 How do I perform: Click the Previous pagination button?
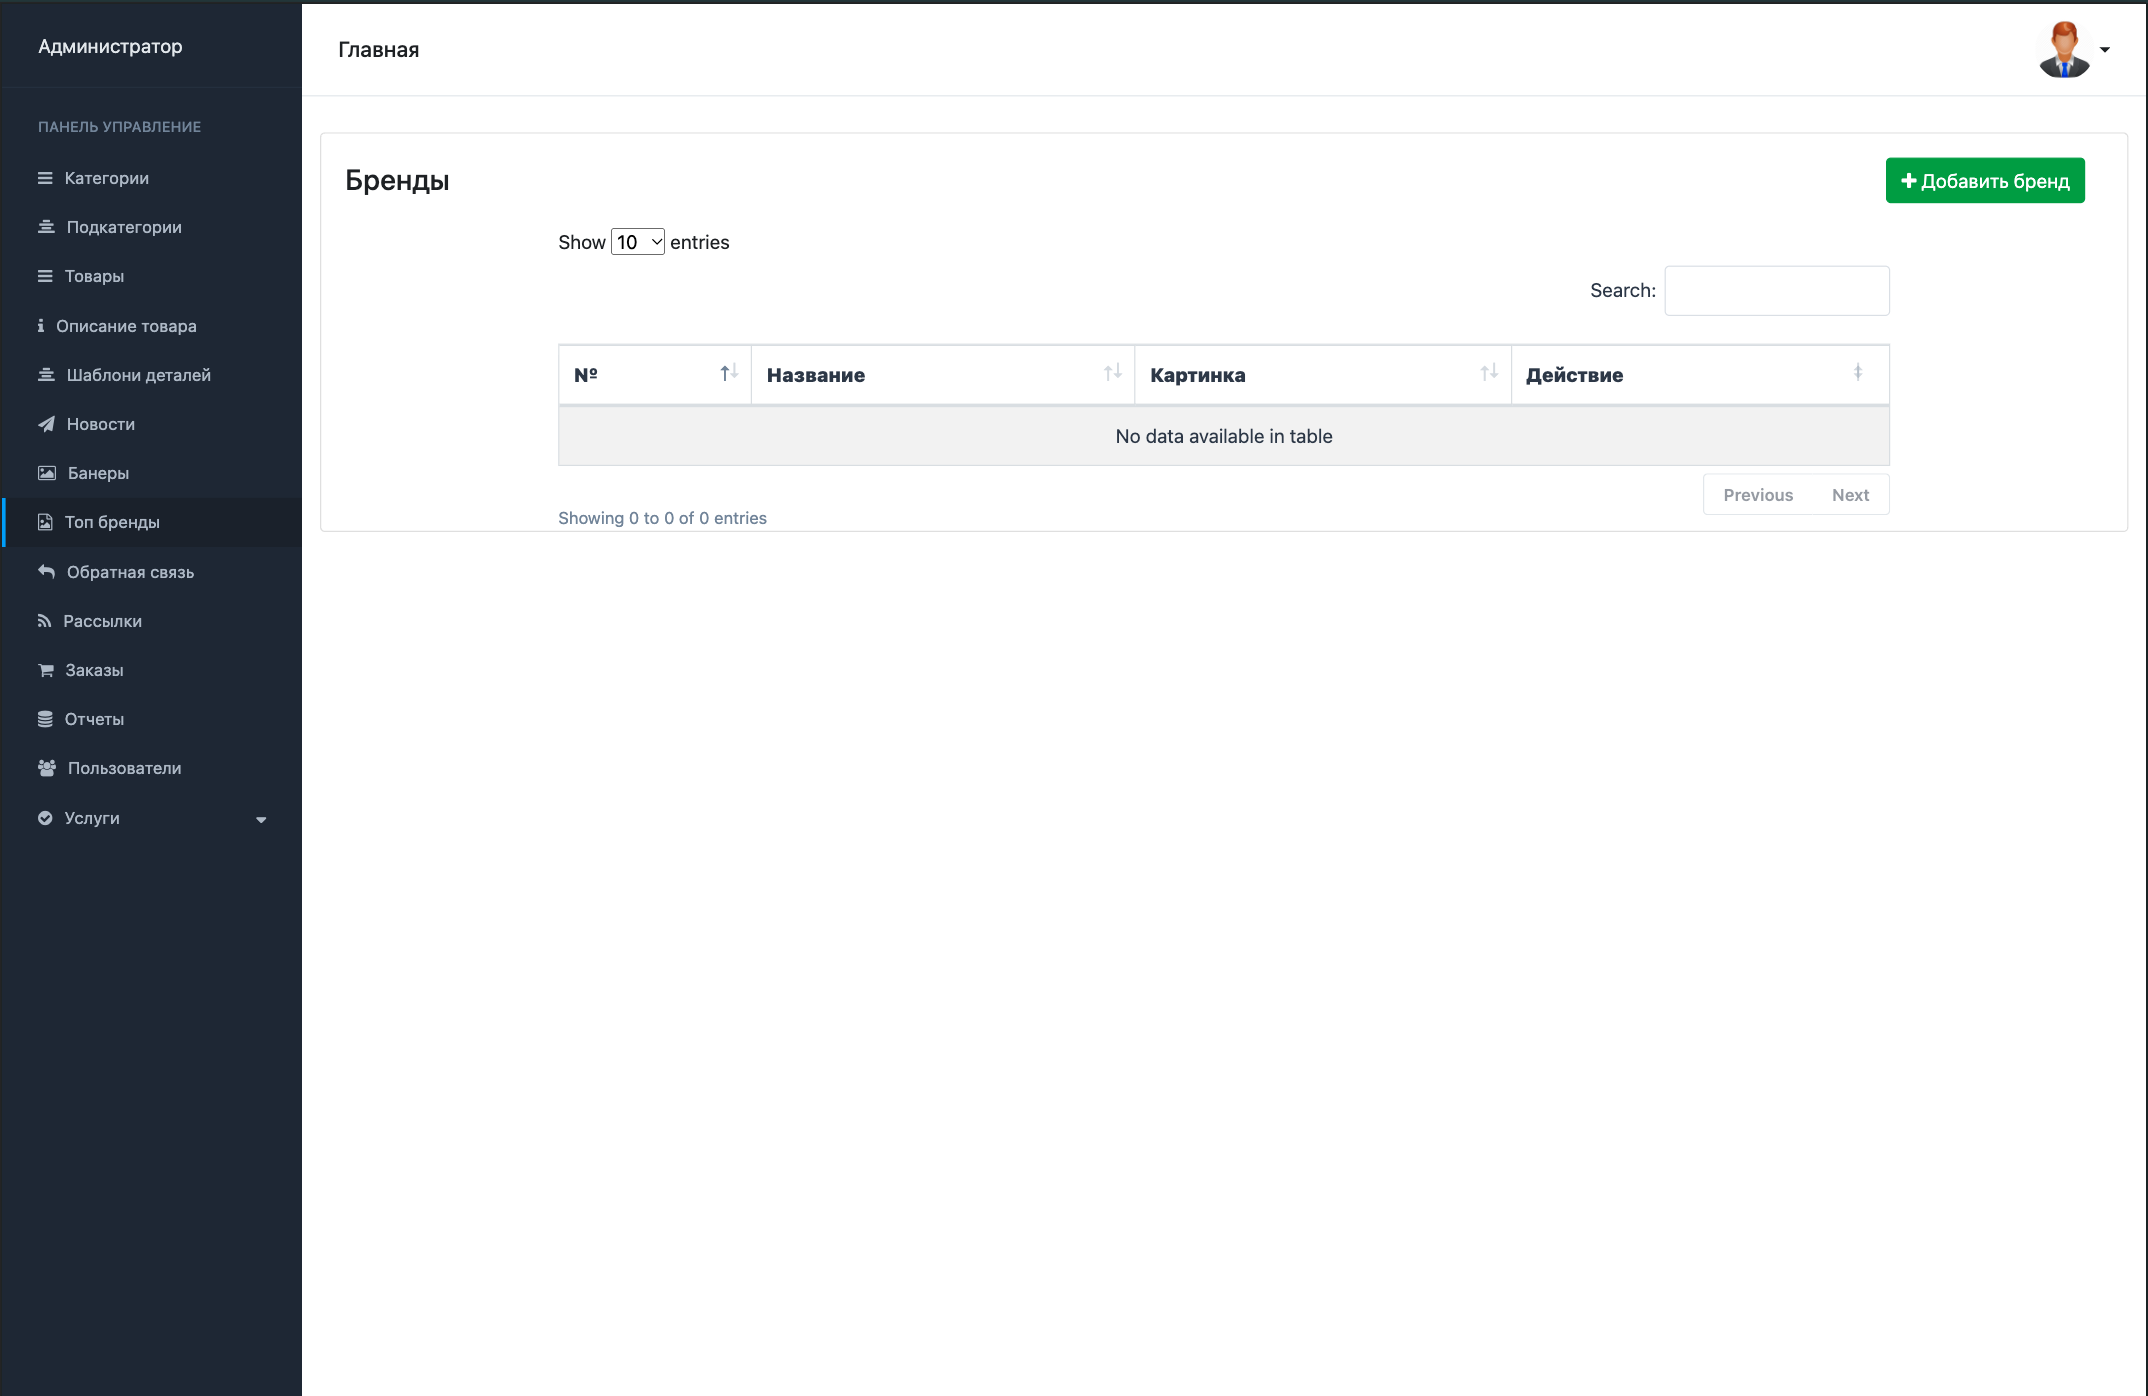click(1758, 495)
